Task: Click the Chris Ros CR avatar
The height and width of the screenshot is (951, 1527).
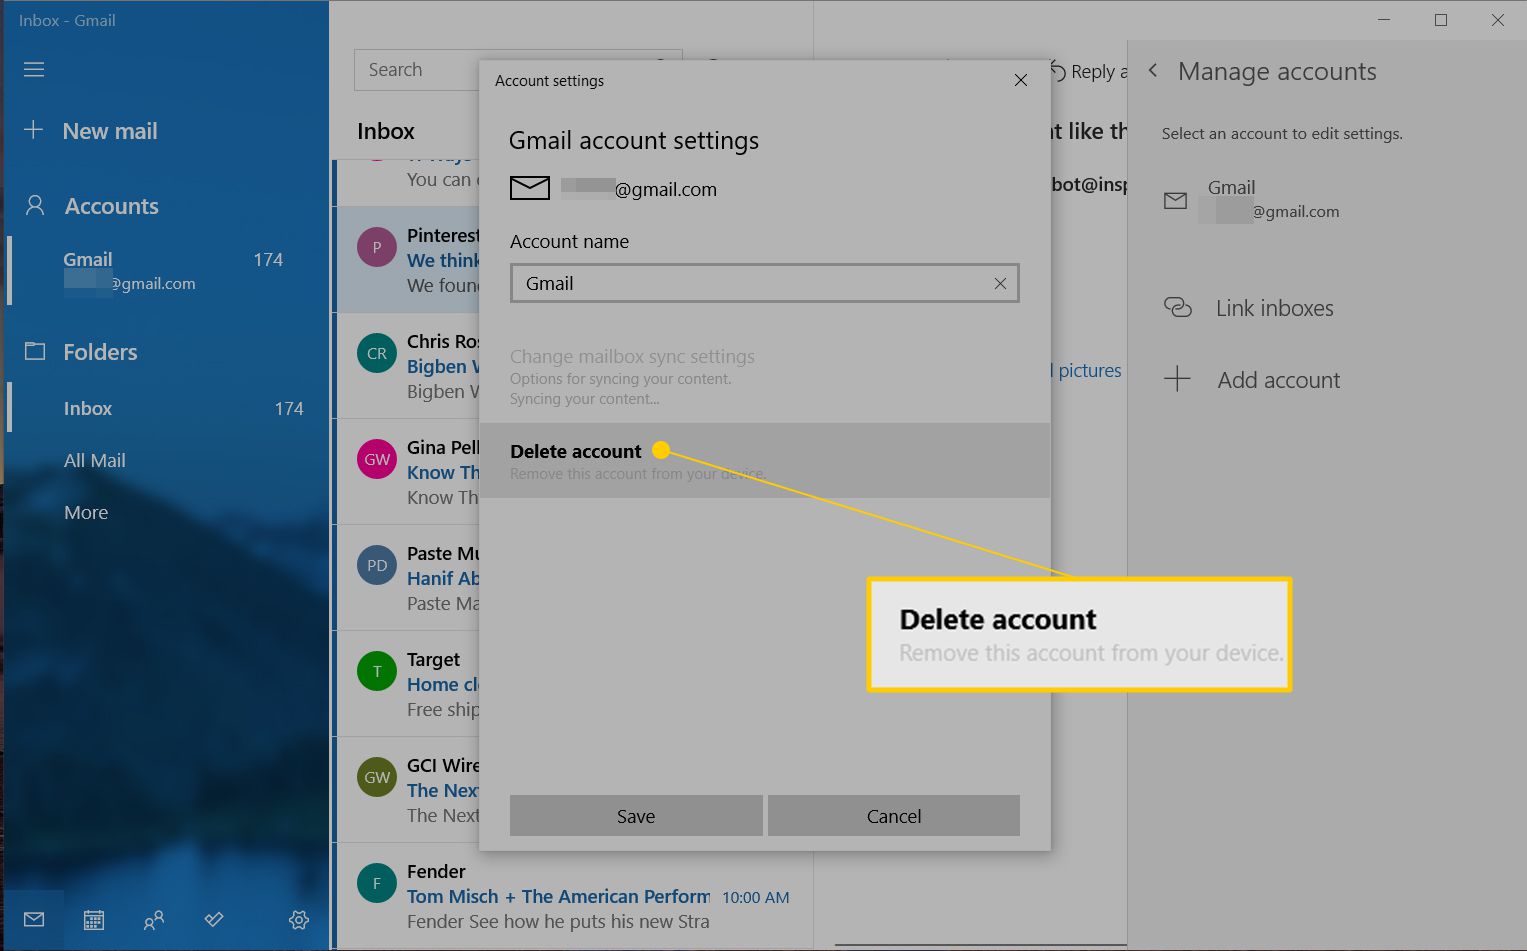Action: click(377, 353)
